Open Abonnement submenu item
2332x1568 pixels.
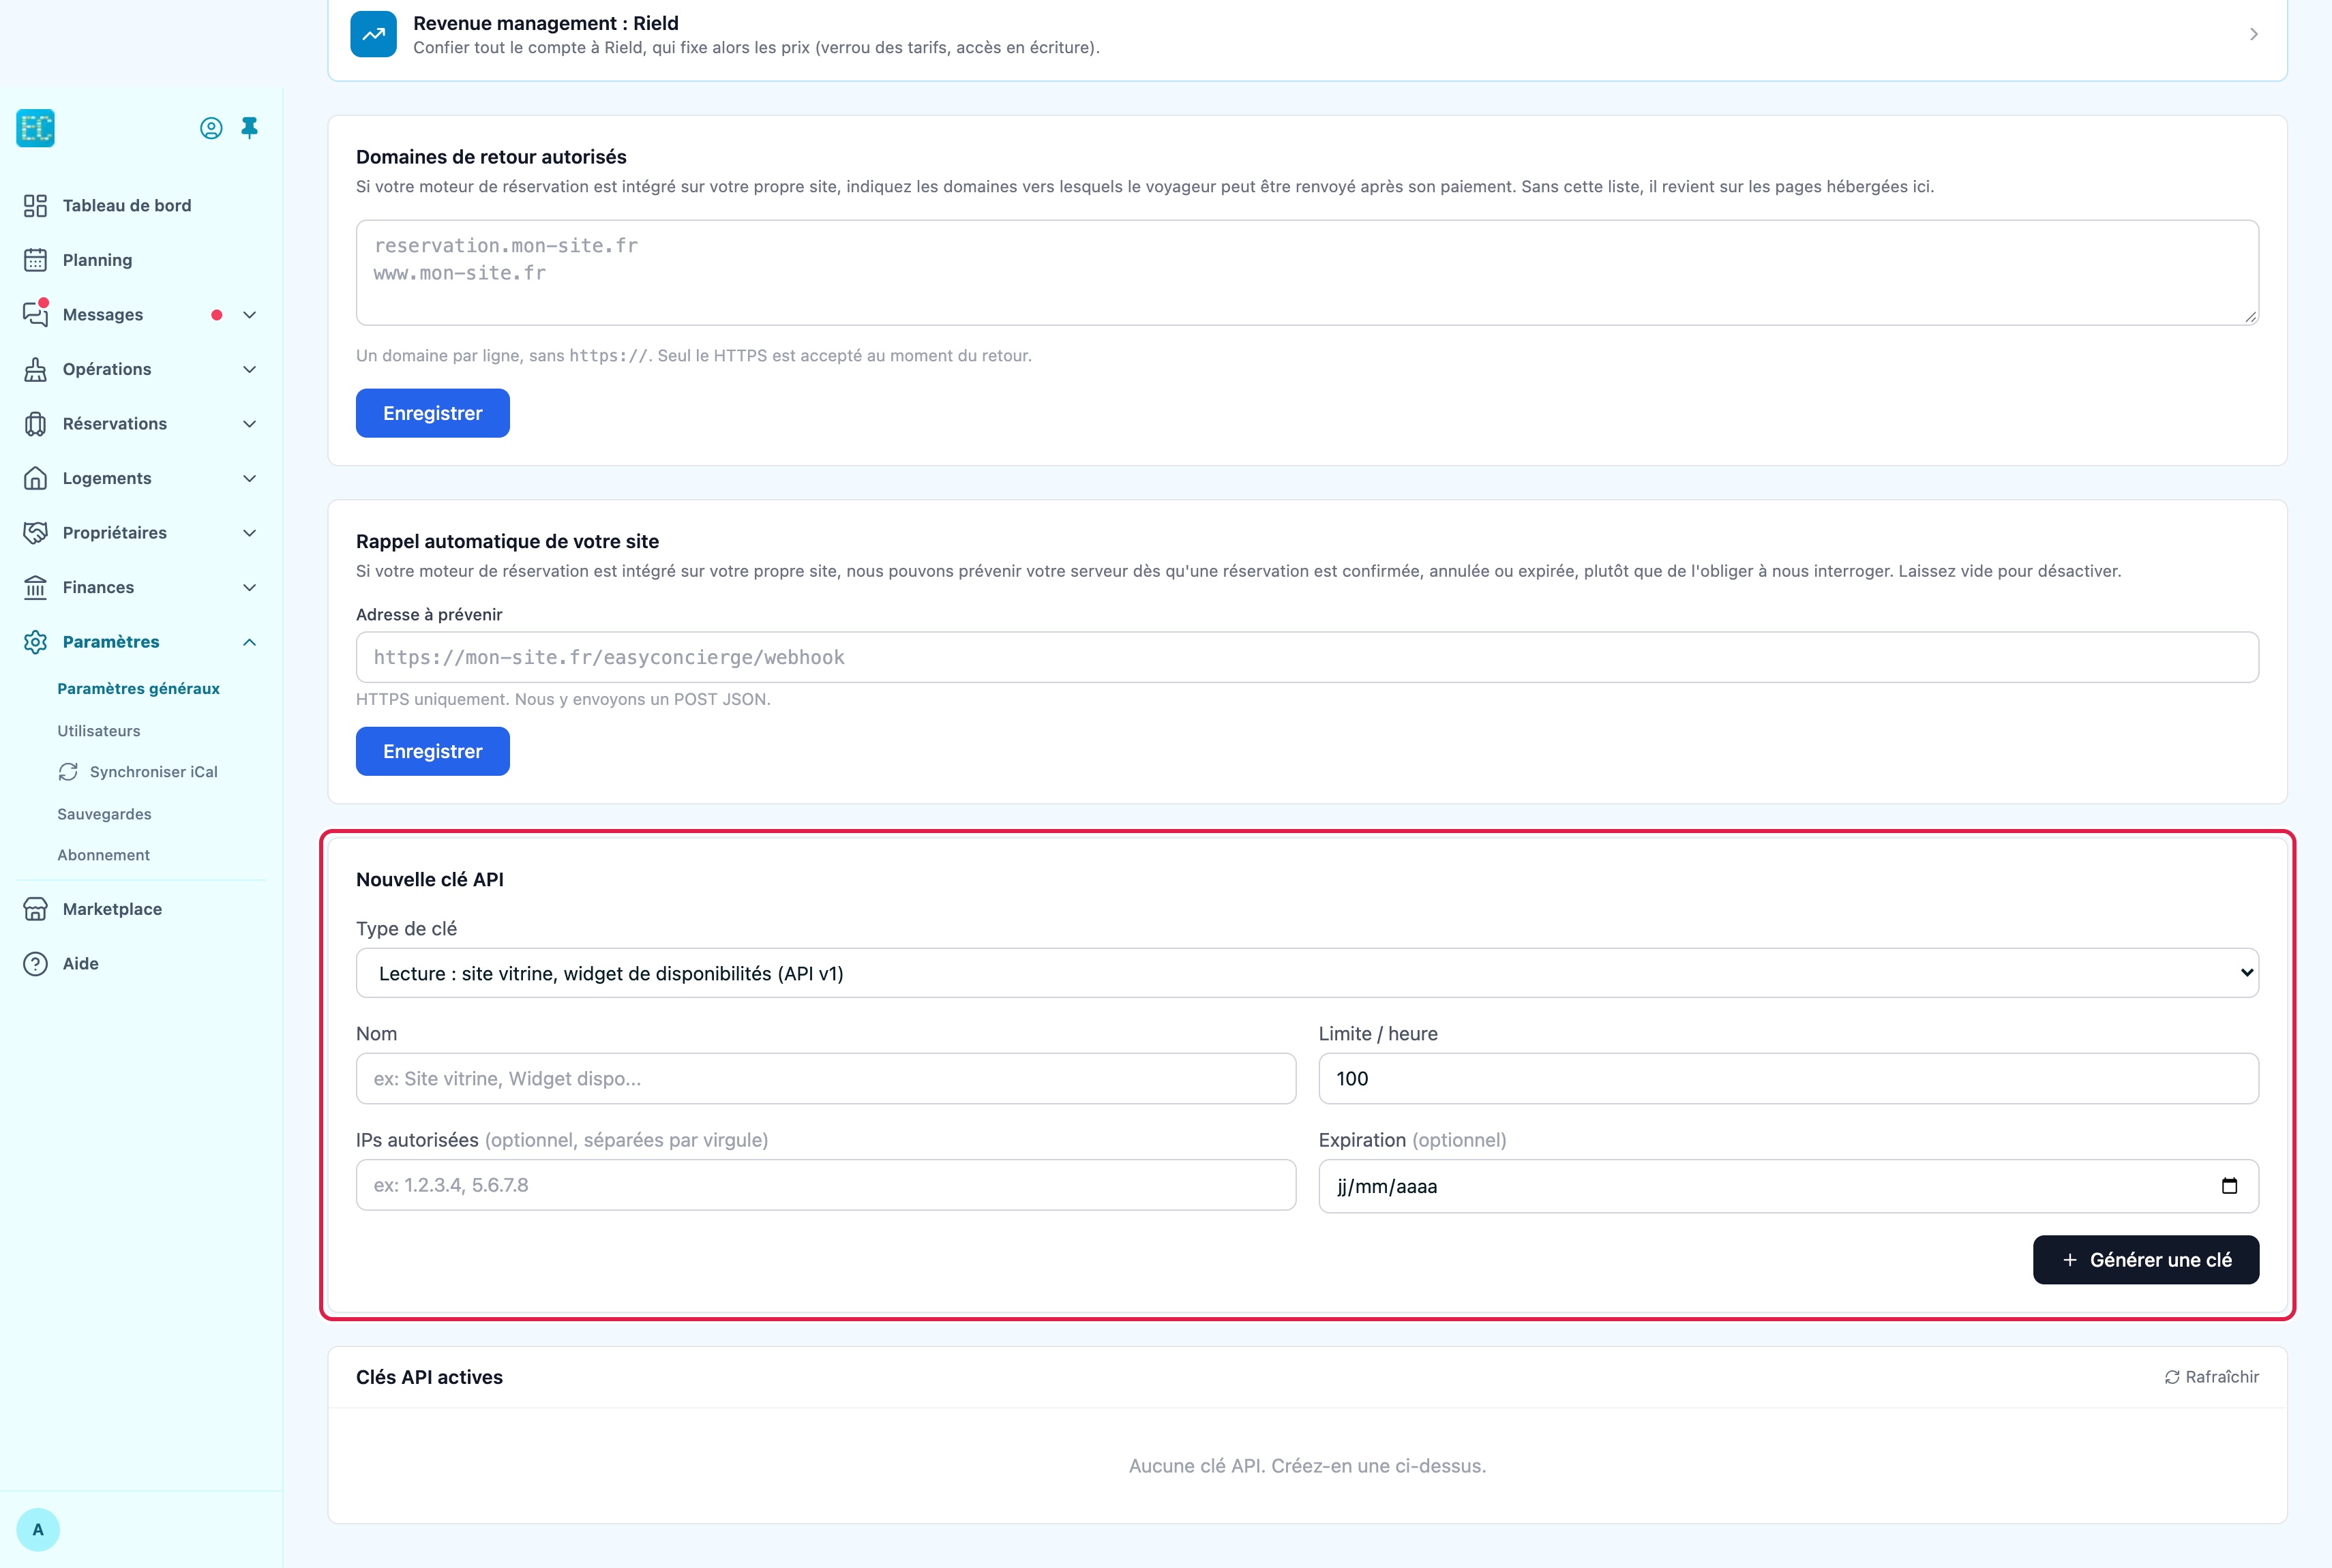103,855
